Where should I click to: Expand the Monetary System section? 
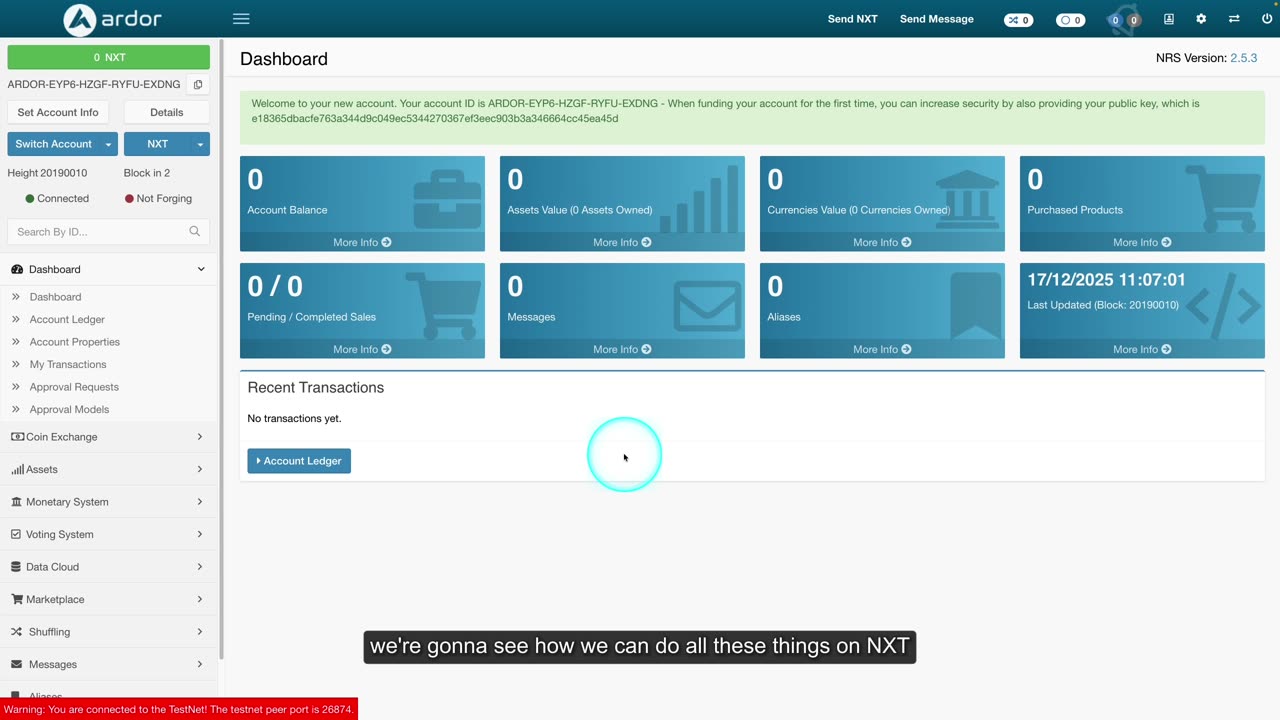(108, 502)
